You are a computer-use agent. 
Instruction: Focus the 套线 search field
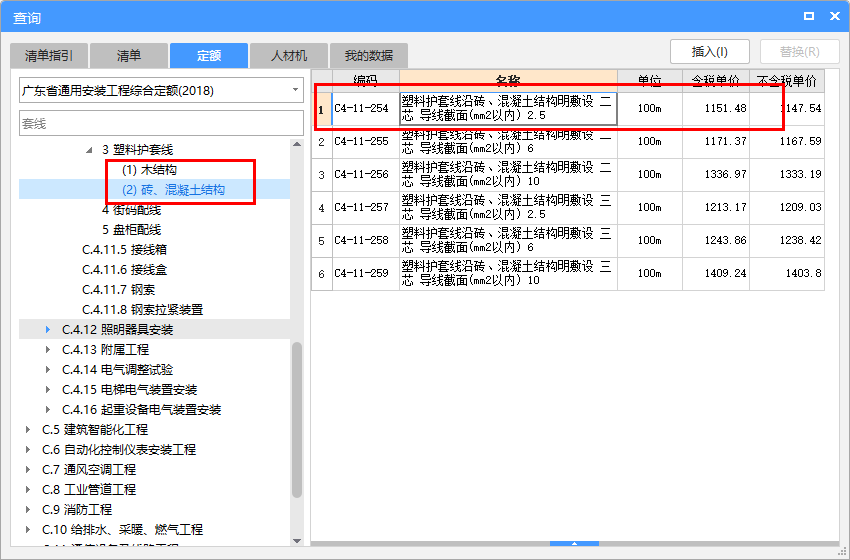162,124
